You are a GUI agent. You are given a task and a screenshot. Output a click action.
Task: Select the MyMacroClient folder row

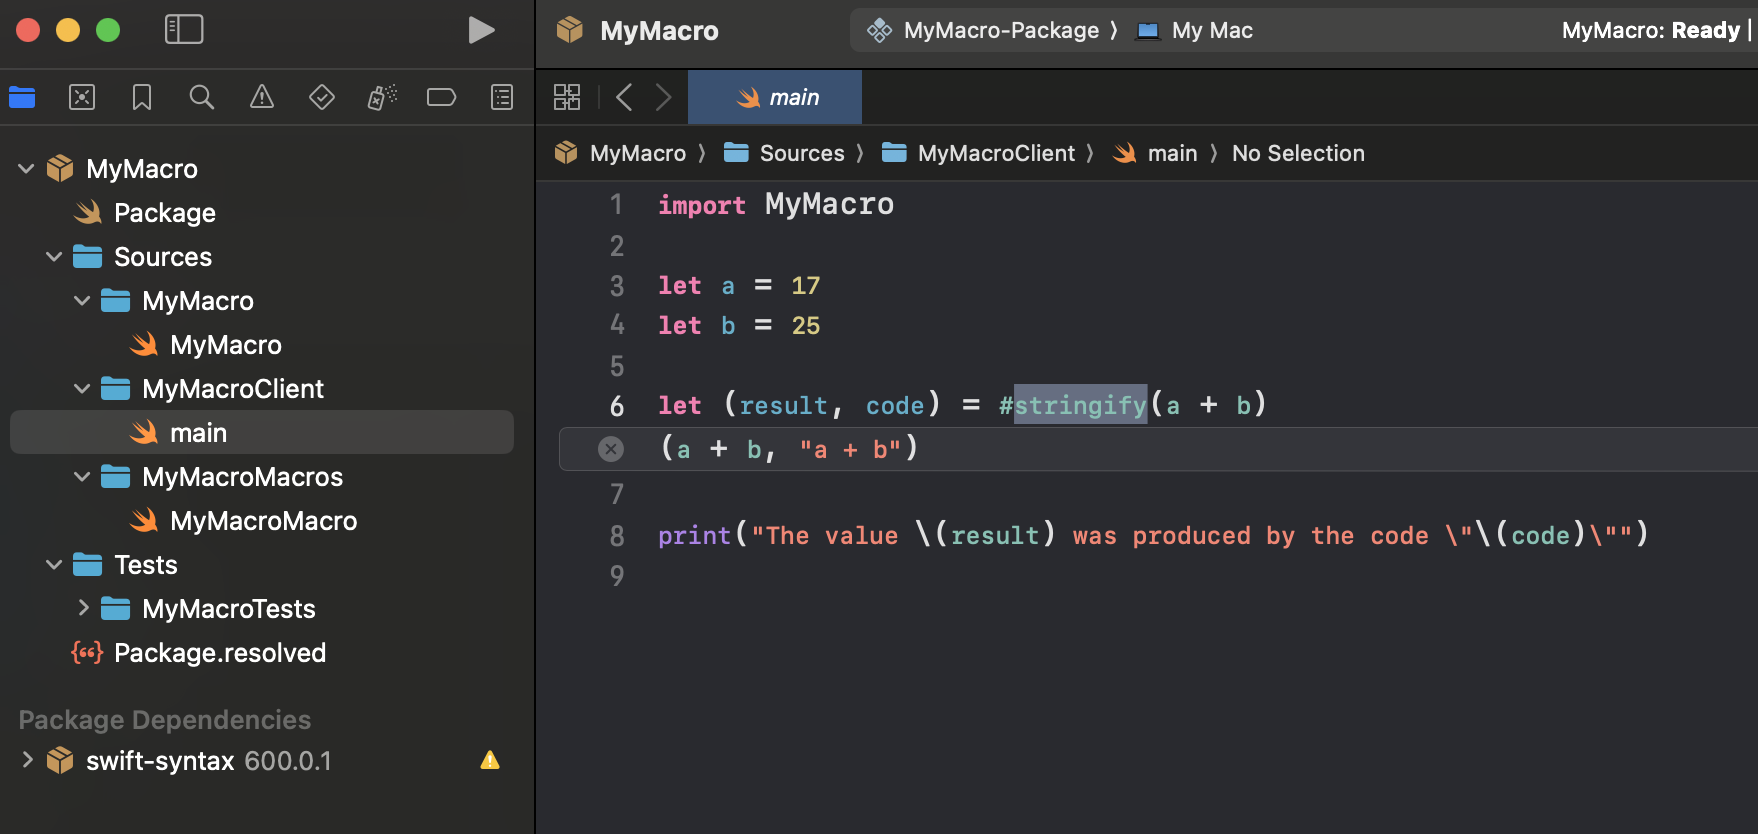coord(262,388)
